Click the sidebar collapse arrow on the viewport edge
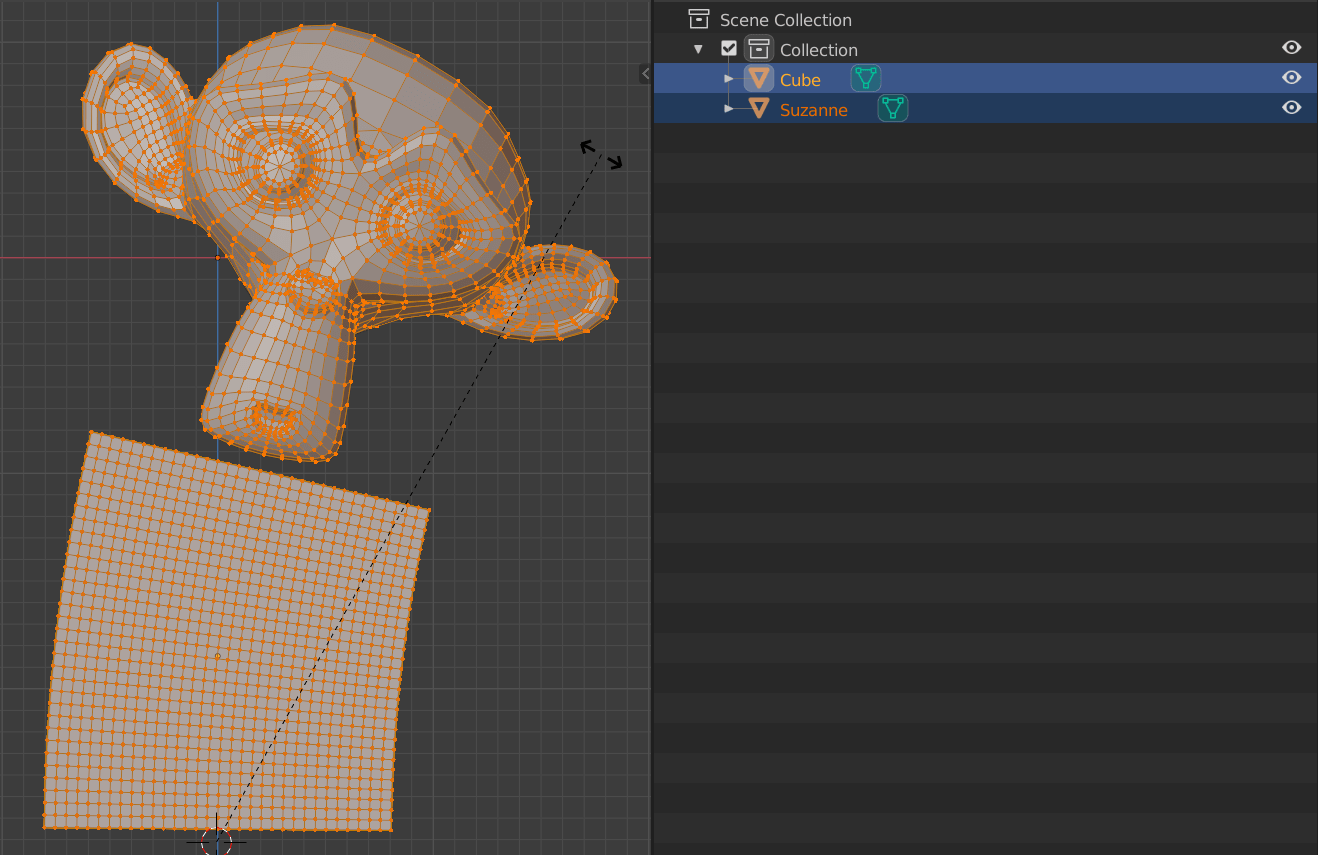Image resolution: width=1318 pixels, height=855 pixels. [645, 72]
